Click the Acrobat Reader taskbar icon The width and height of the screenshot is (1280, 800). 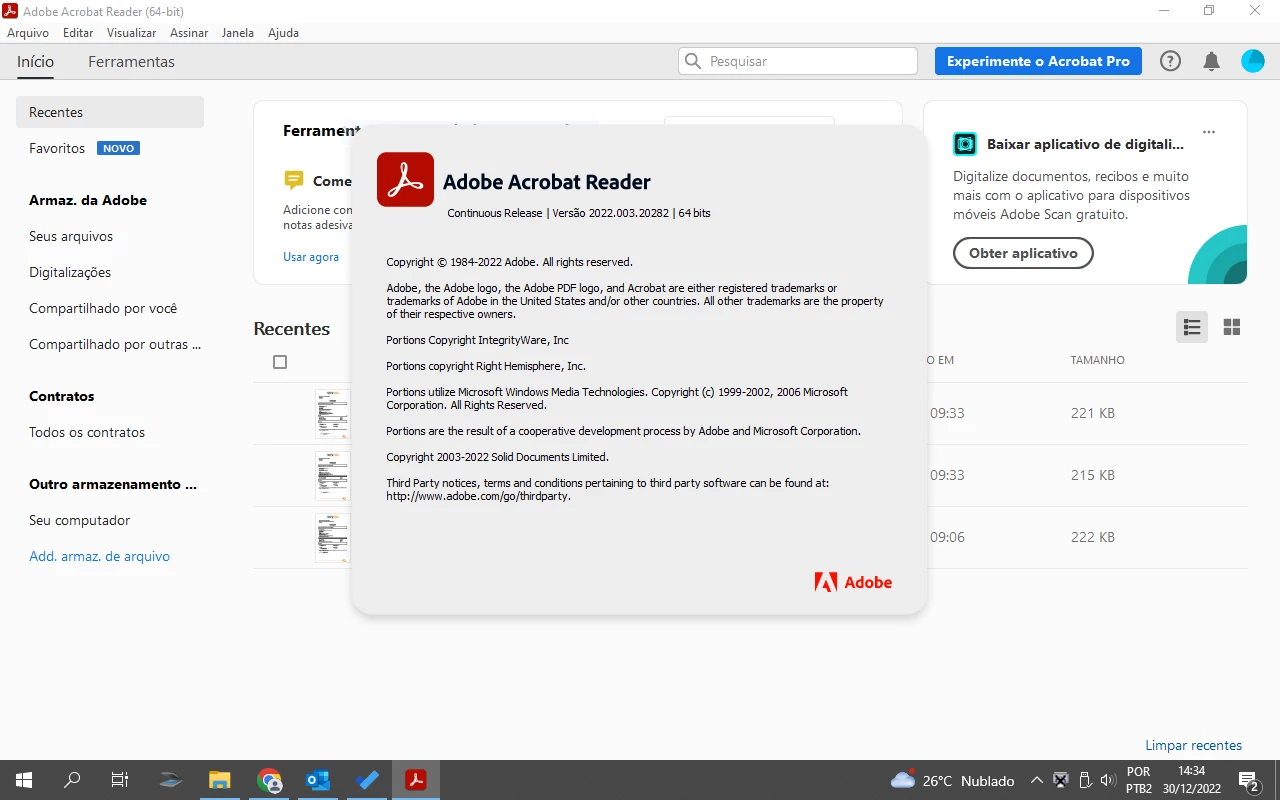tap(416, 780)
